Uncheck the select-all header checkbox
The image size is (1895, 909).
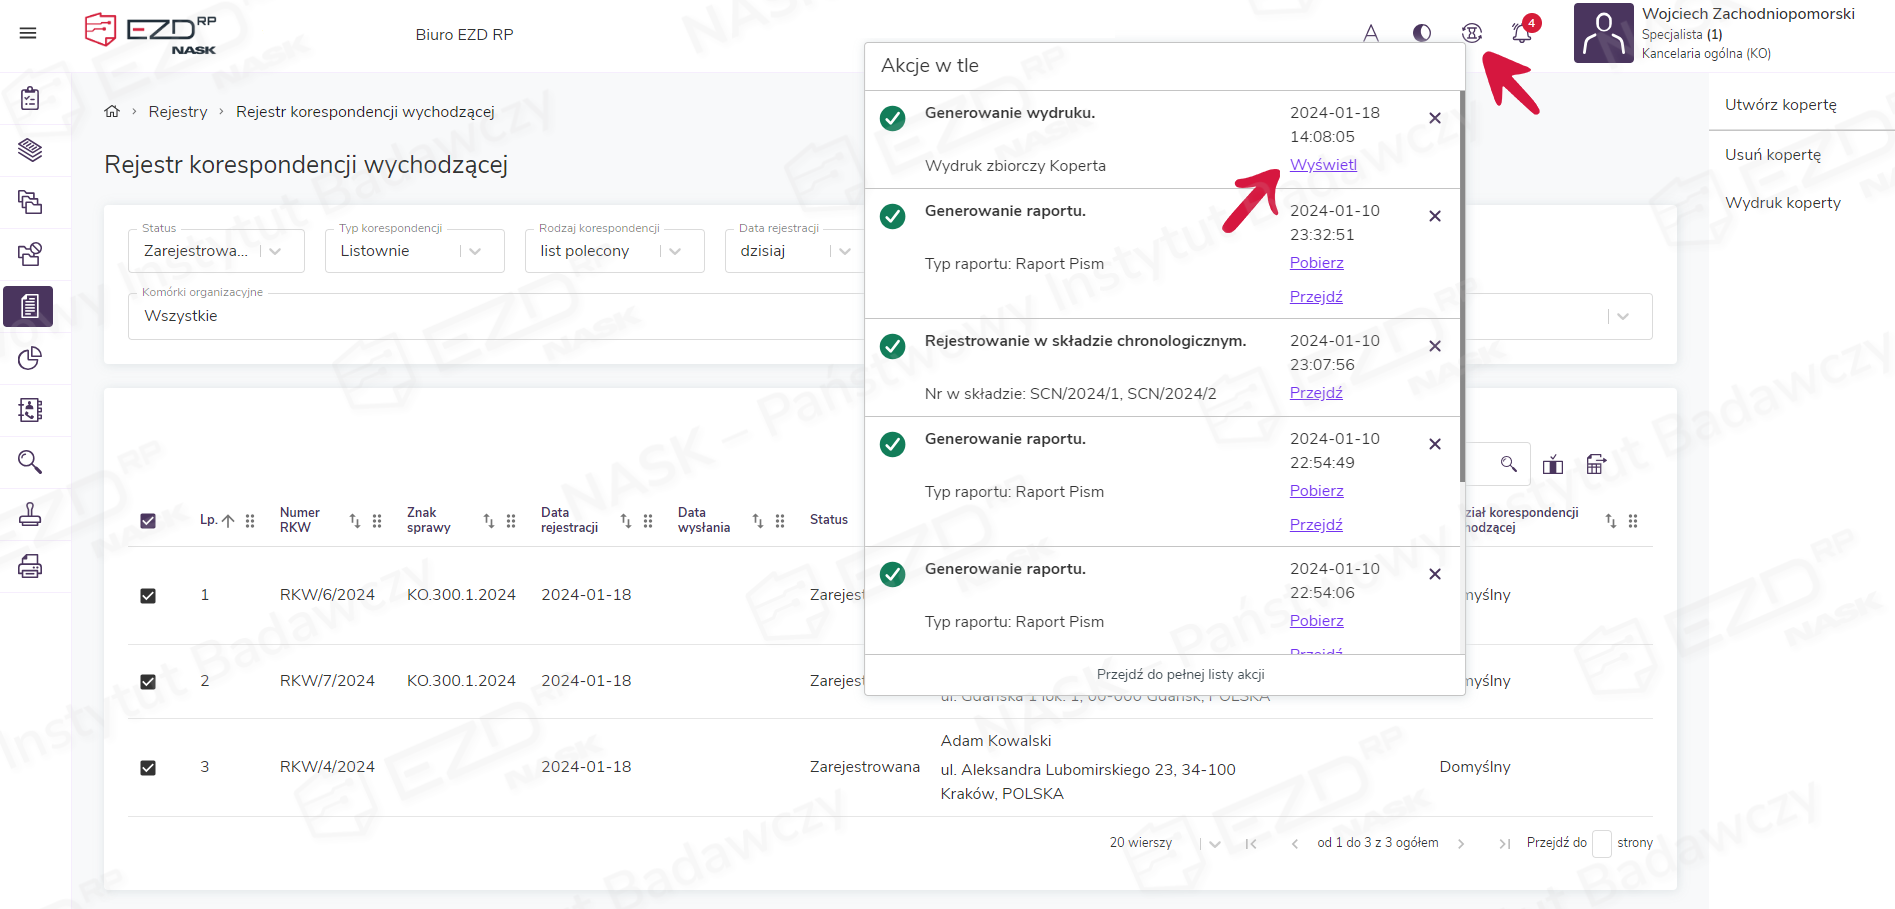(148, 521)
